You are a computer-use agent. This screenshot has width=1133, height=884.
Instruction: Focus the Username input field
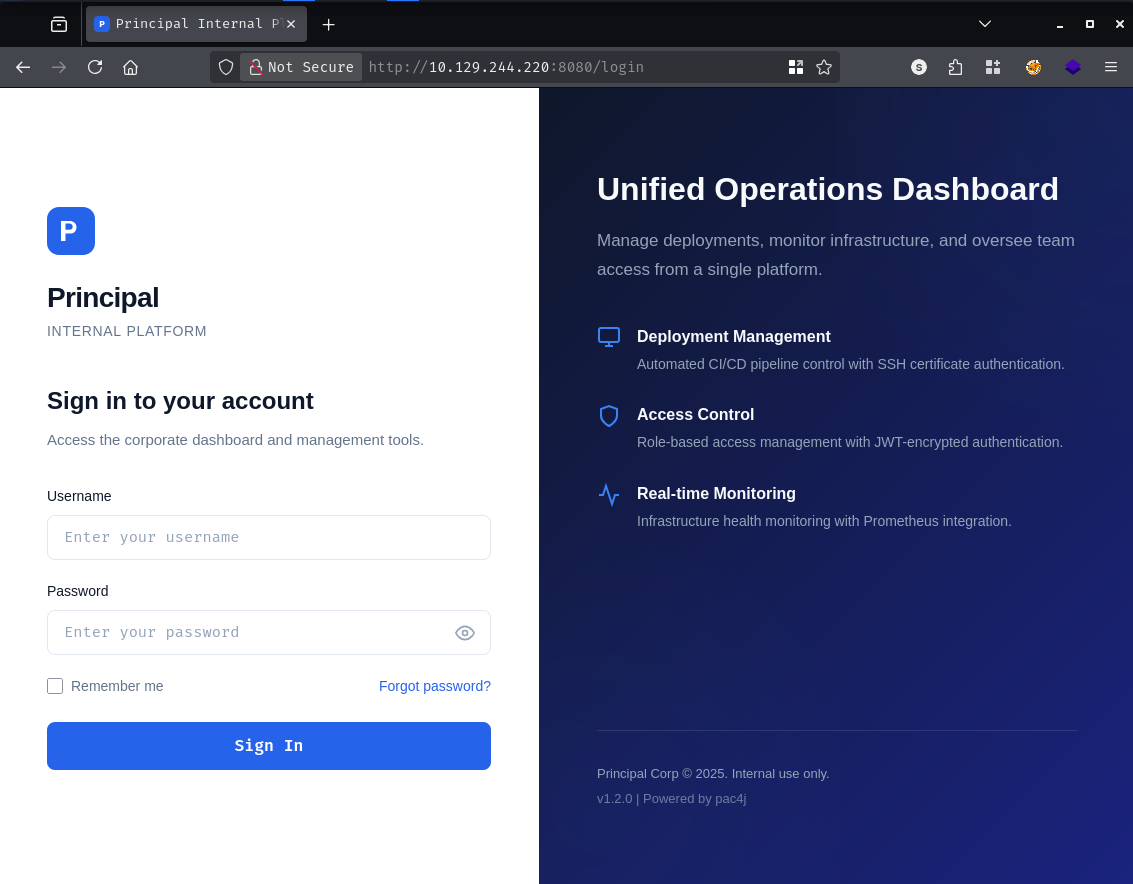point(269,538)
